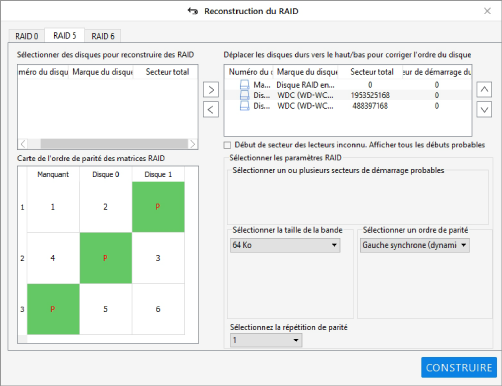The height and width of the screenshot is (386, 502).
Task: Click the RAID reconstruction icon in the title bar
Action: pyautogui.click(x=193, y=11)
